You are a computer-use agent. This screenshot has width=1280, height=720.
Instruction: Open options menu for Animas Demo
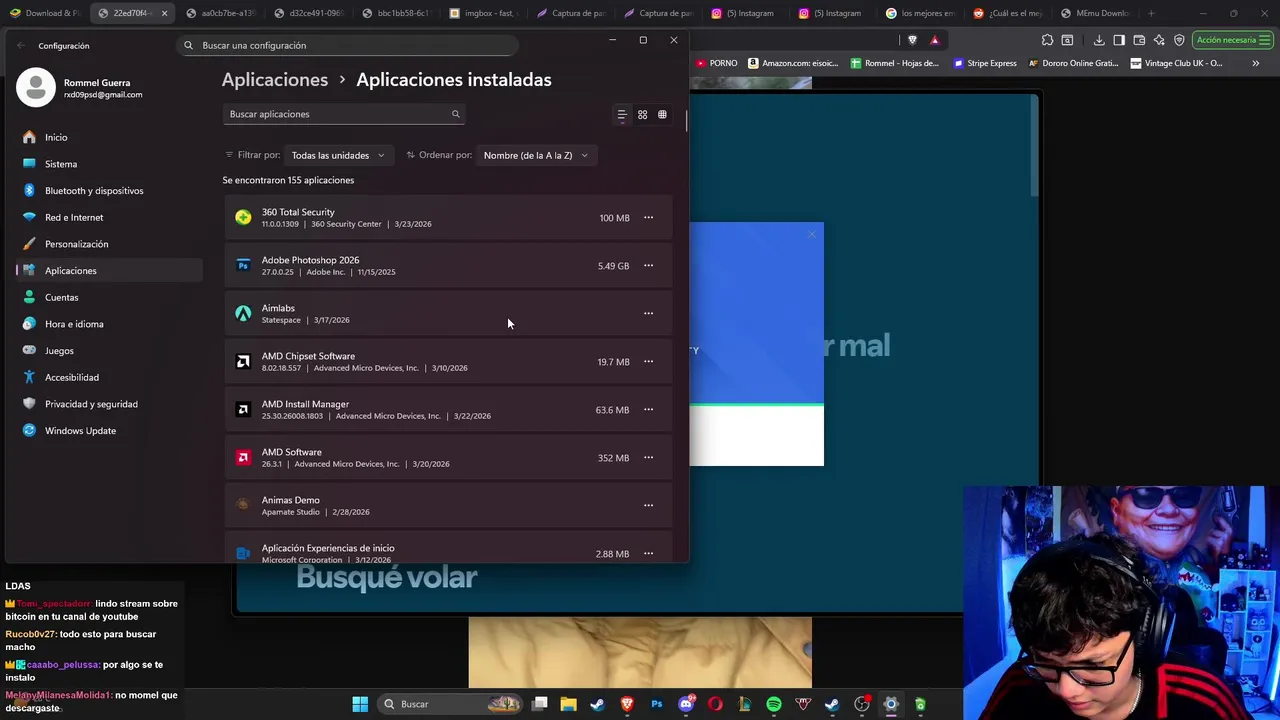[648, 506]
